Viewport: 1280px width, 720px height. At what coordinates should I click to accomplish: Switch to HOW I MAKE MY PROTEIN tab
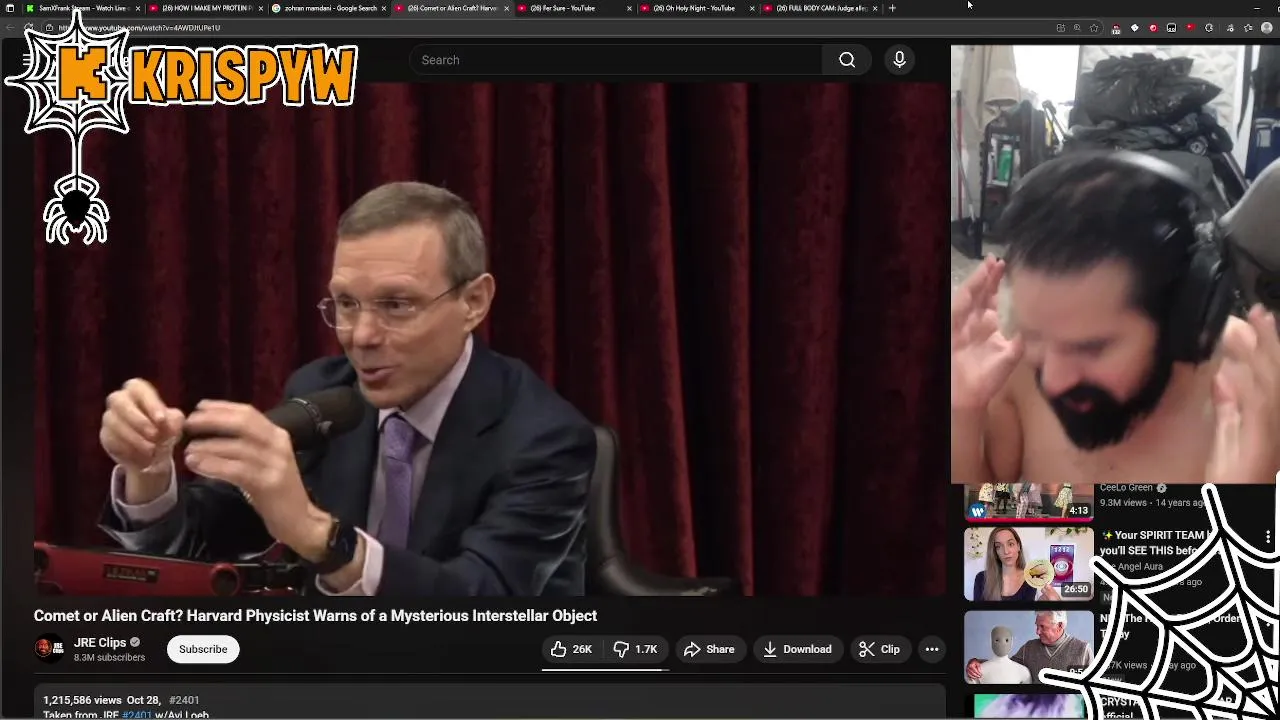coord(206,8)
